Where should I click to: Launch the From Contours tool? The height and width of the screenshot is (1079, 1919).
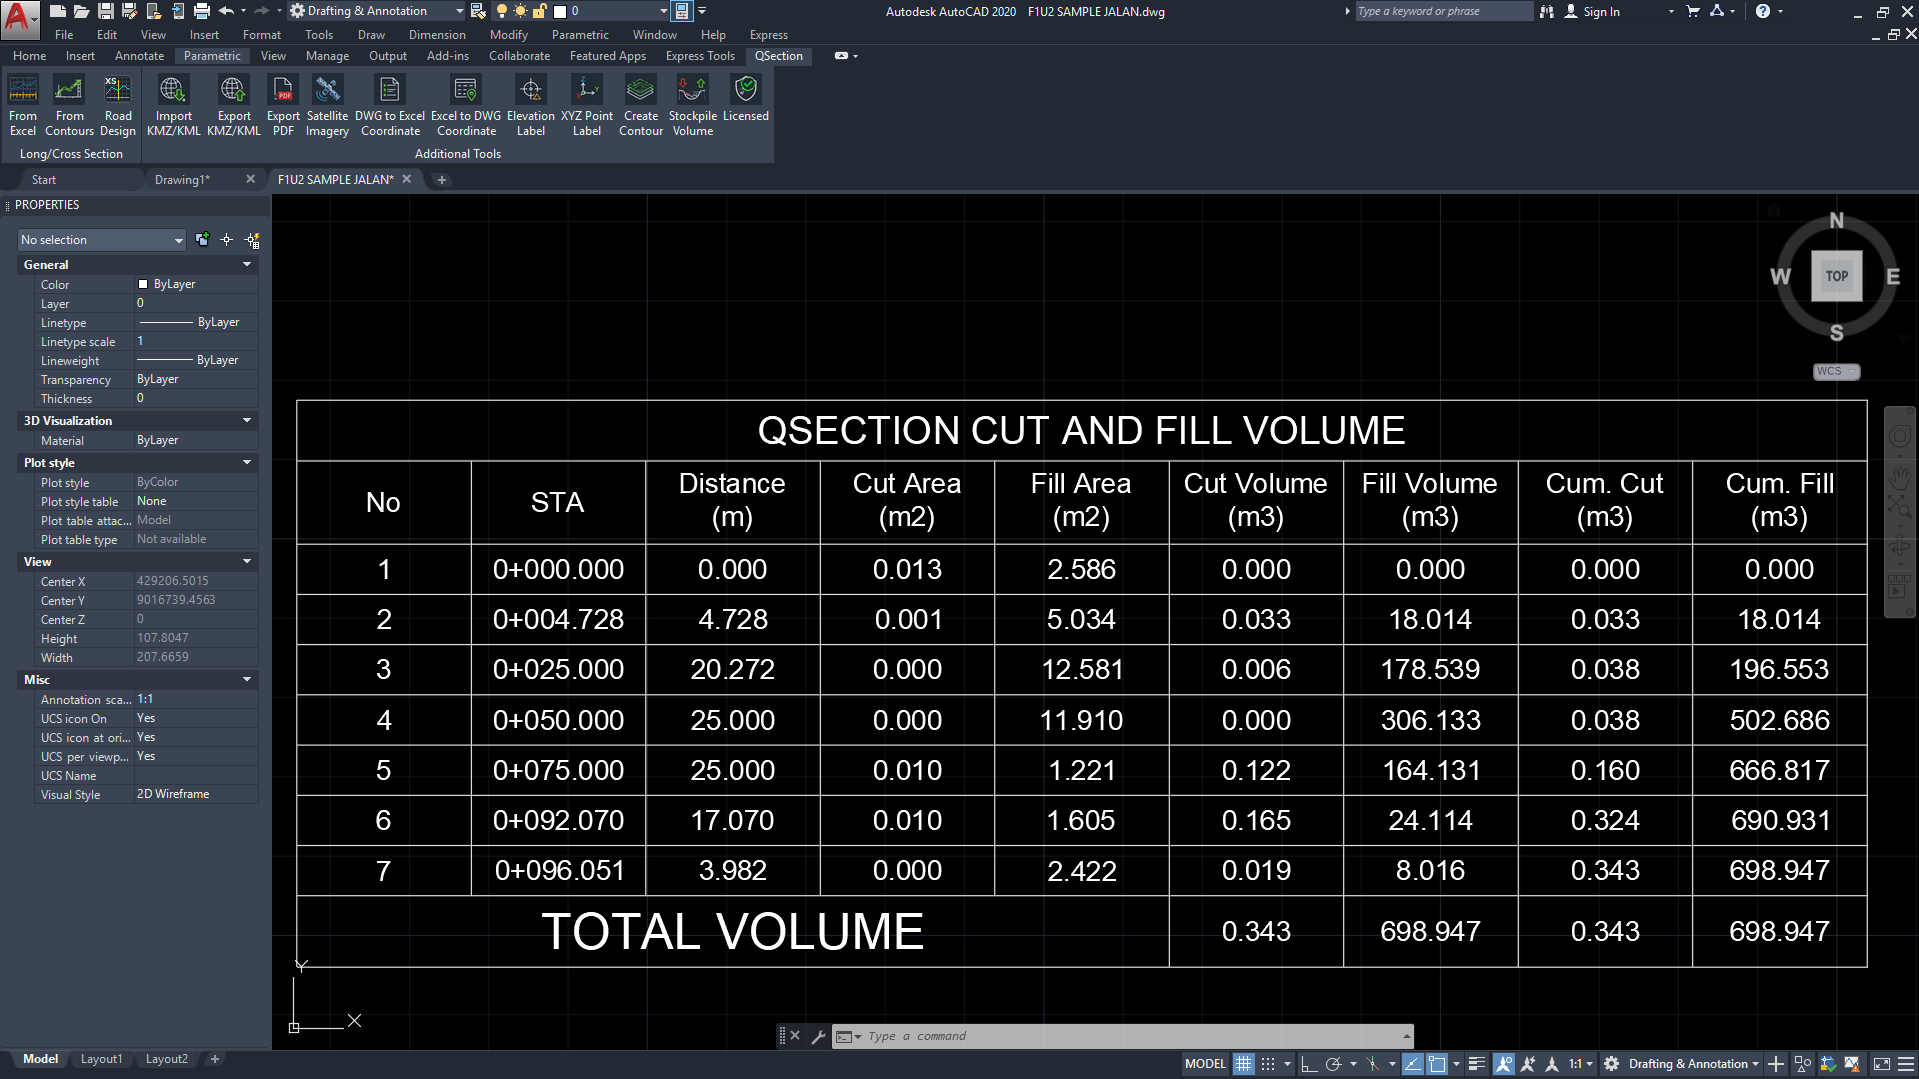pos(69,106)
